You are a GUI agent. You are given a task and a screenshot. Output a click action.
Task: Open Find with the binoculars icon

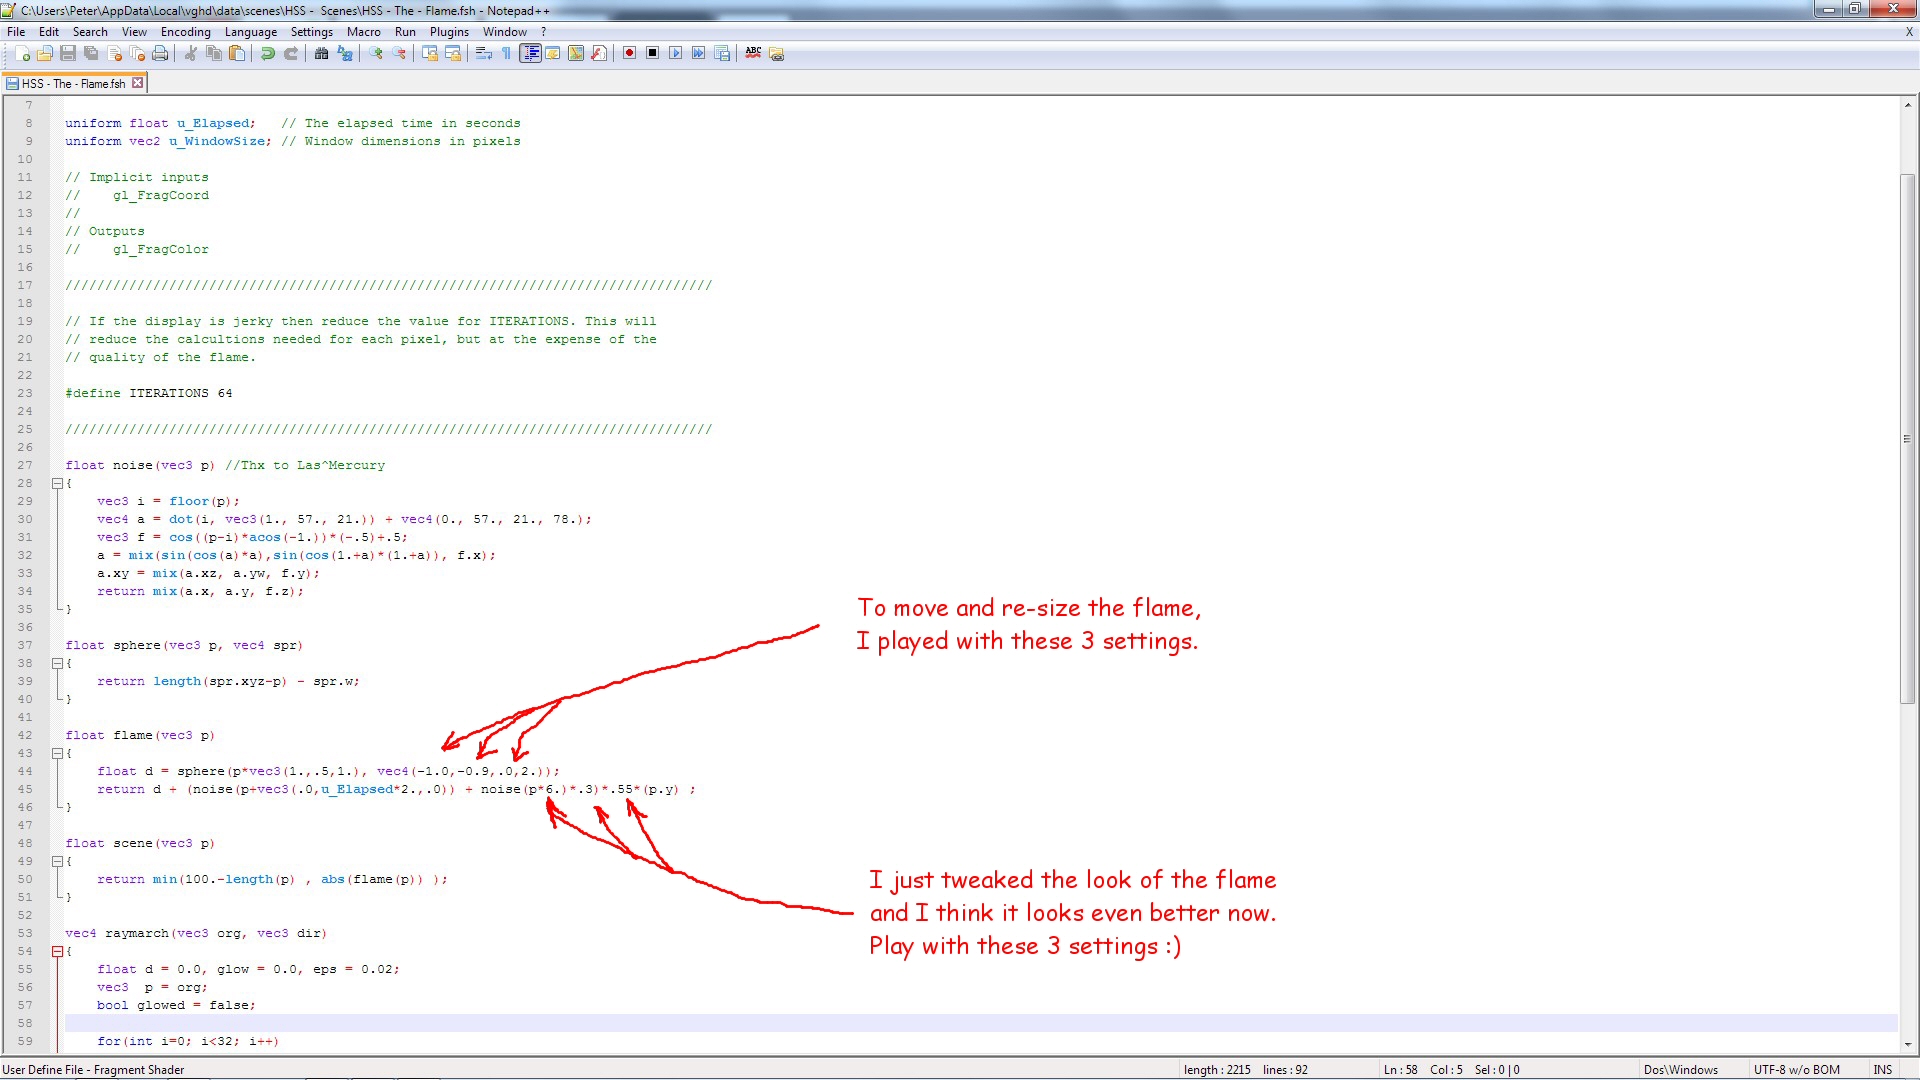[321, 54]
